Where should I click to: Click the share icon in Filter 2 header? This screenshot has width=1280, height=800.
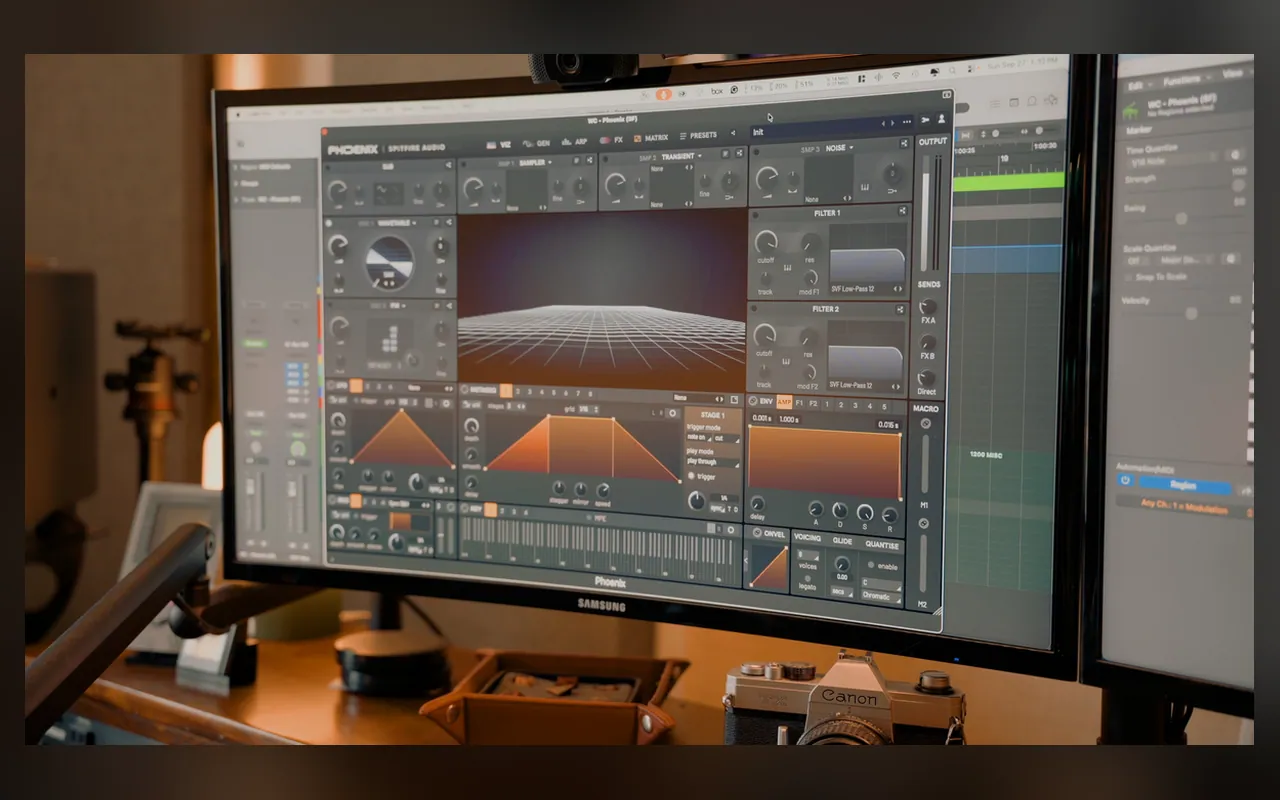tap(901, 309)
